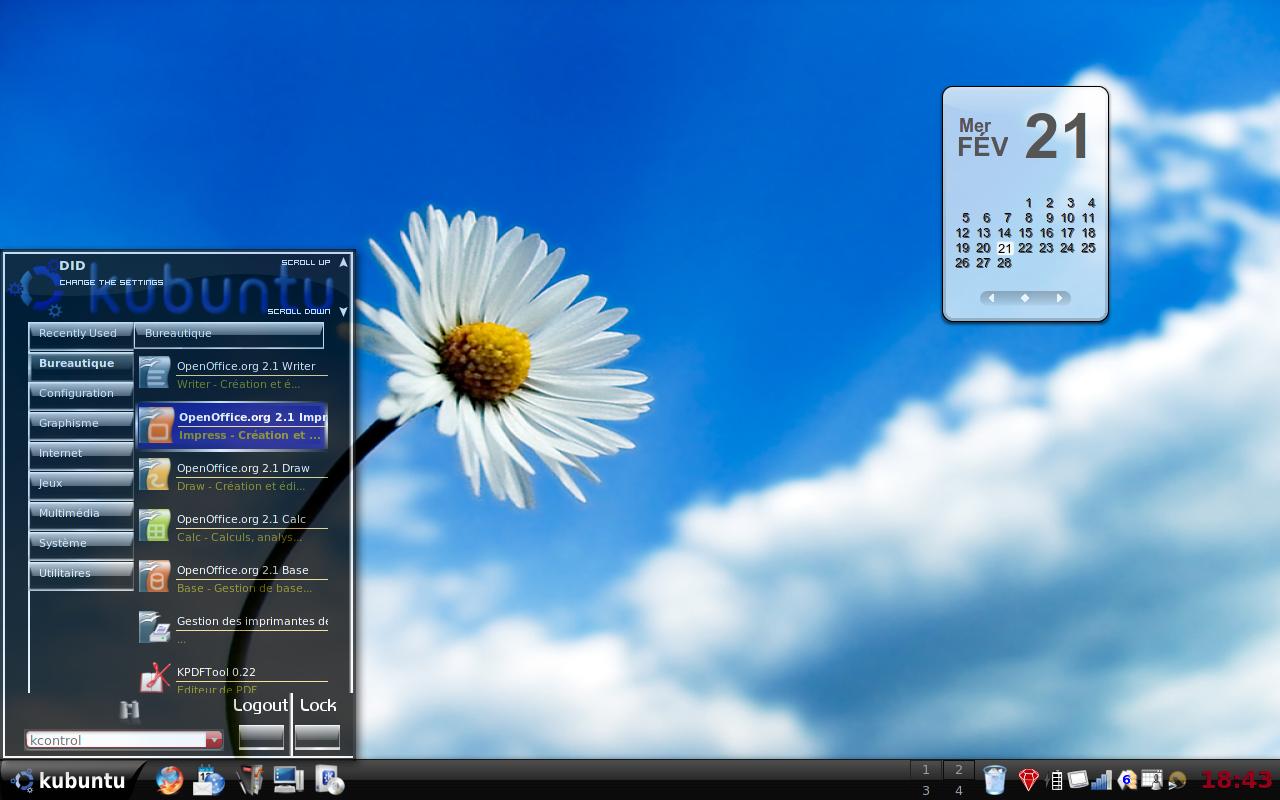Image resolution: width=1280 pixels, height=800 pixels.
Task: Open the calendar reminder tray icon
Action: [1152, 780]
